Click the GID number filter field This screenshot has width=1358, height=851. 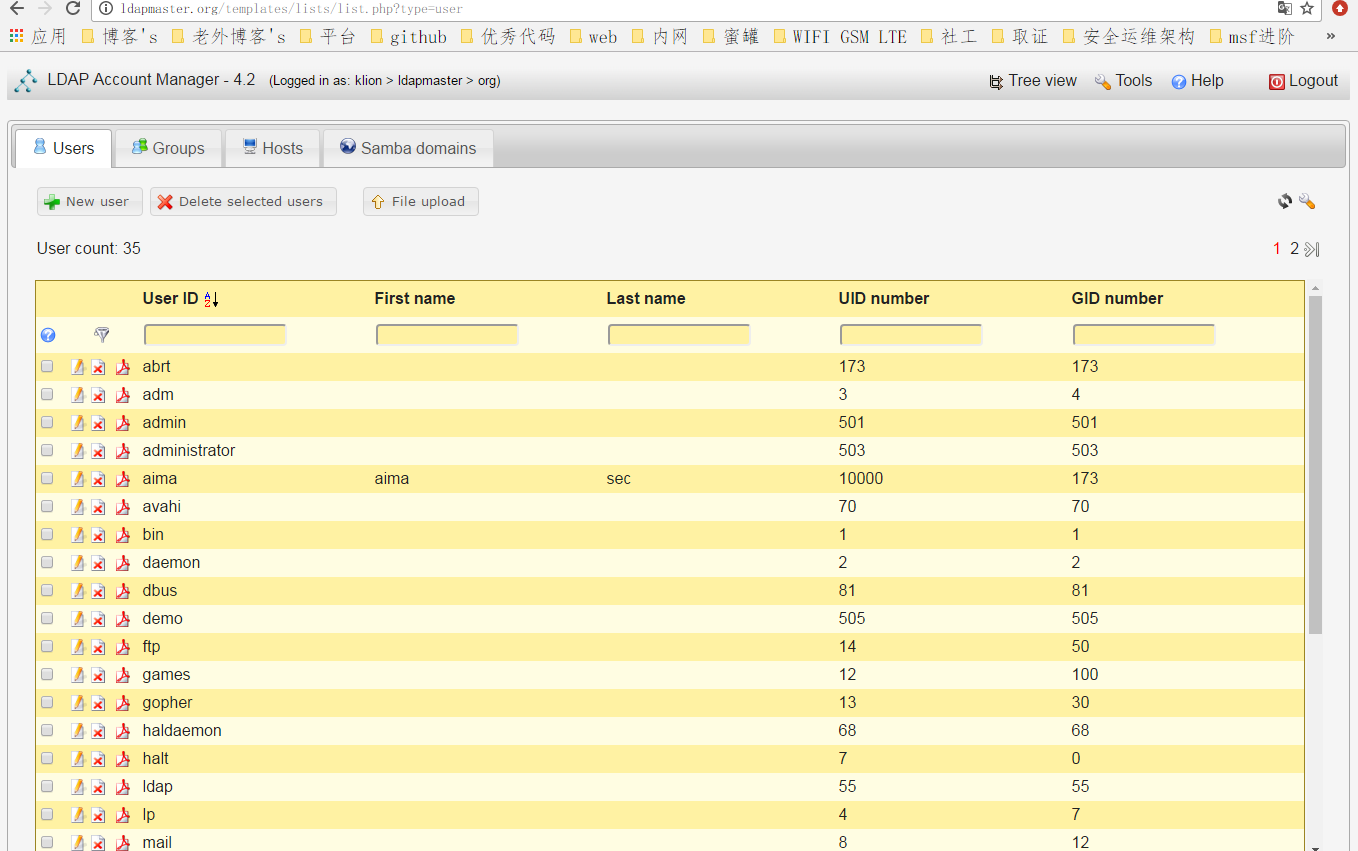(x=1144, y=335)
